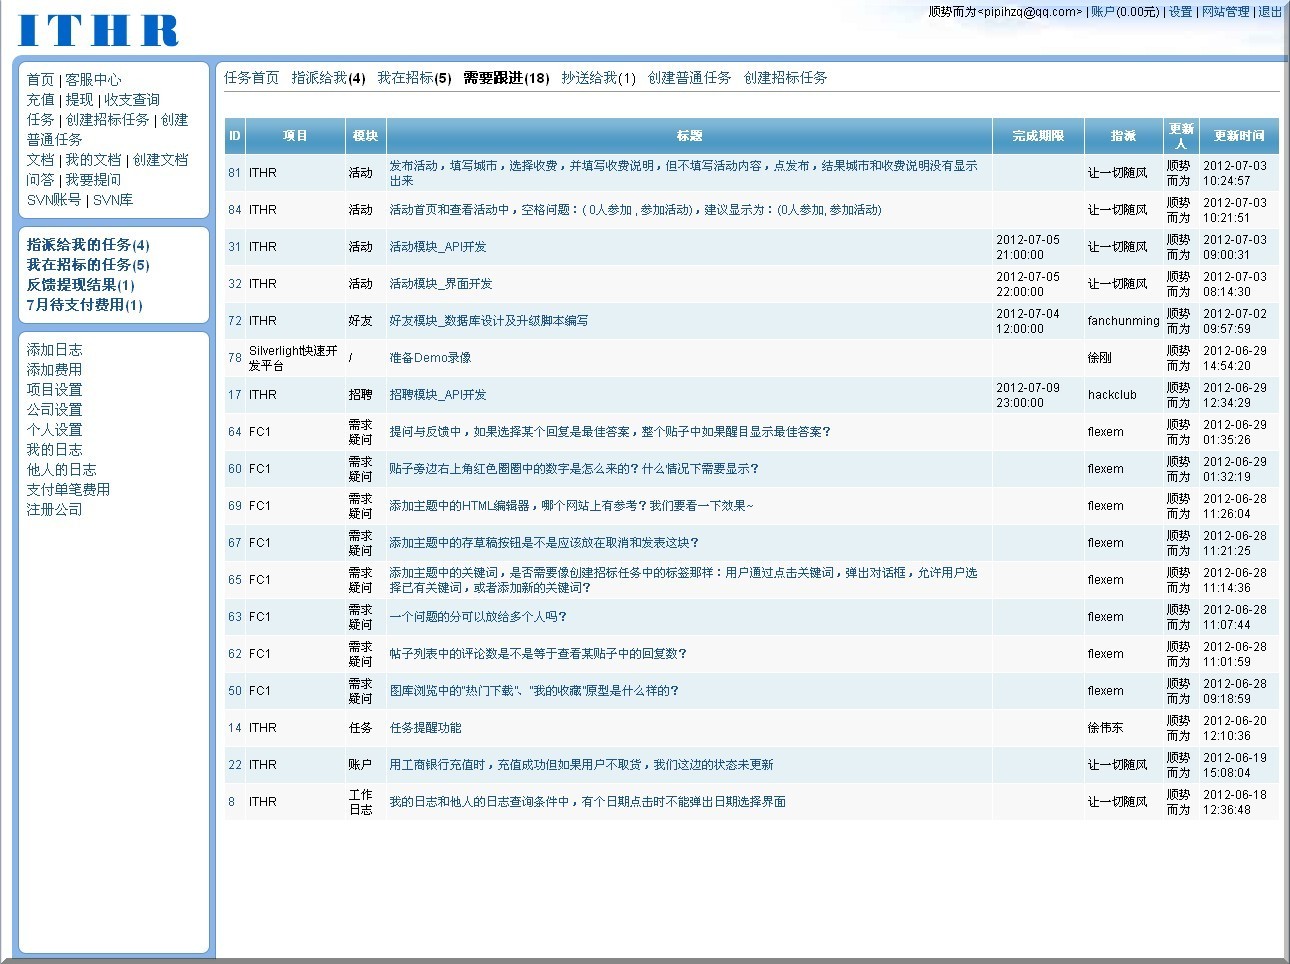1290x964 pixels.
Task: Open task 活动模块_API开发
Action: pos(437,247)
